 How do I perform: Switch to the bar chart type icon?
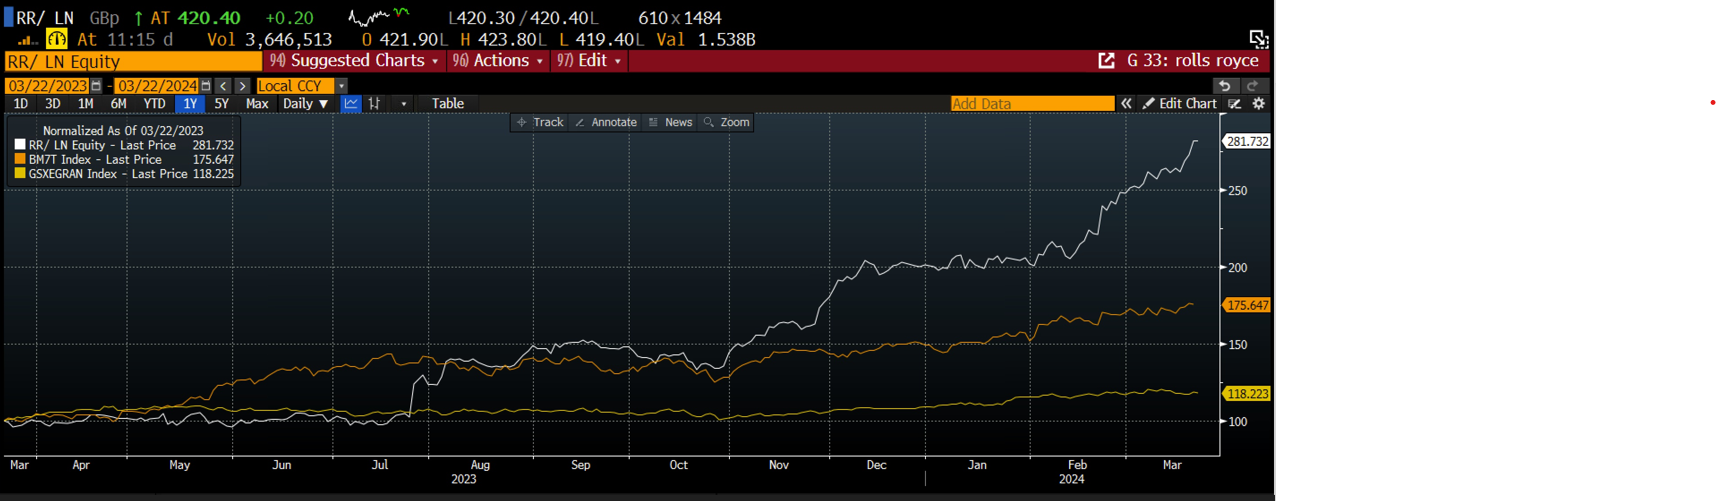(x=375, y=104)
